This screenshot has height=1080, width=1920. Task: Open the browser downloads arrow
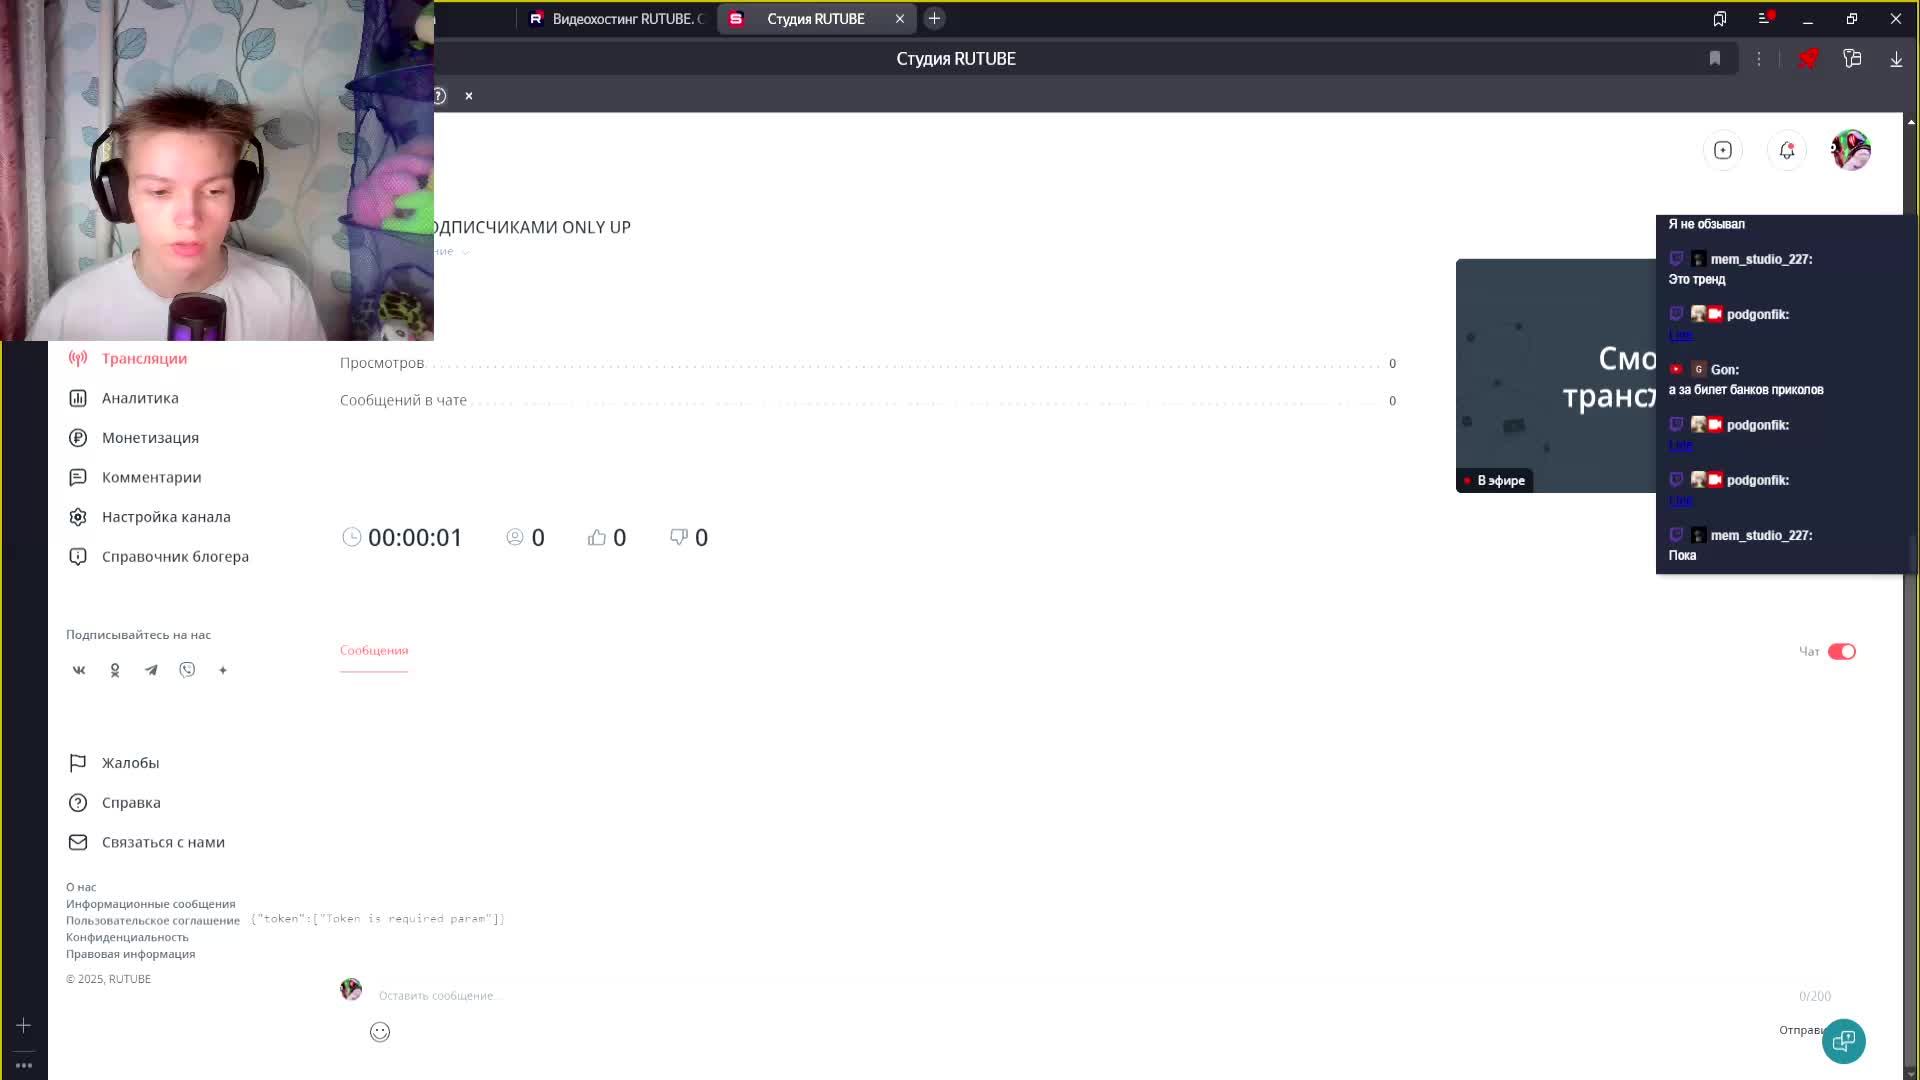pos(1895,59)
